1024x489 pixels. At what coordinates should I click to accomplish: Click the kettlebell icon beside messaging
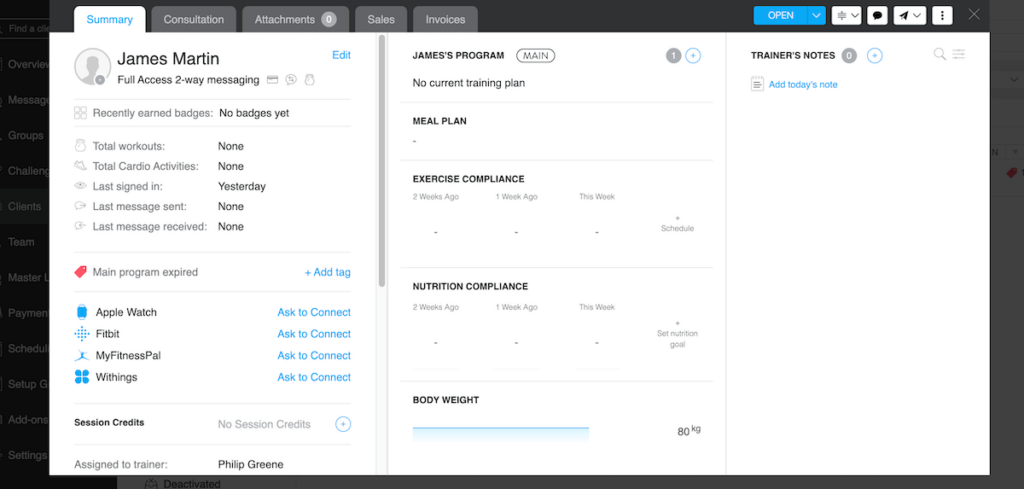click(x=309, y=80)
